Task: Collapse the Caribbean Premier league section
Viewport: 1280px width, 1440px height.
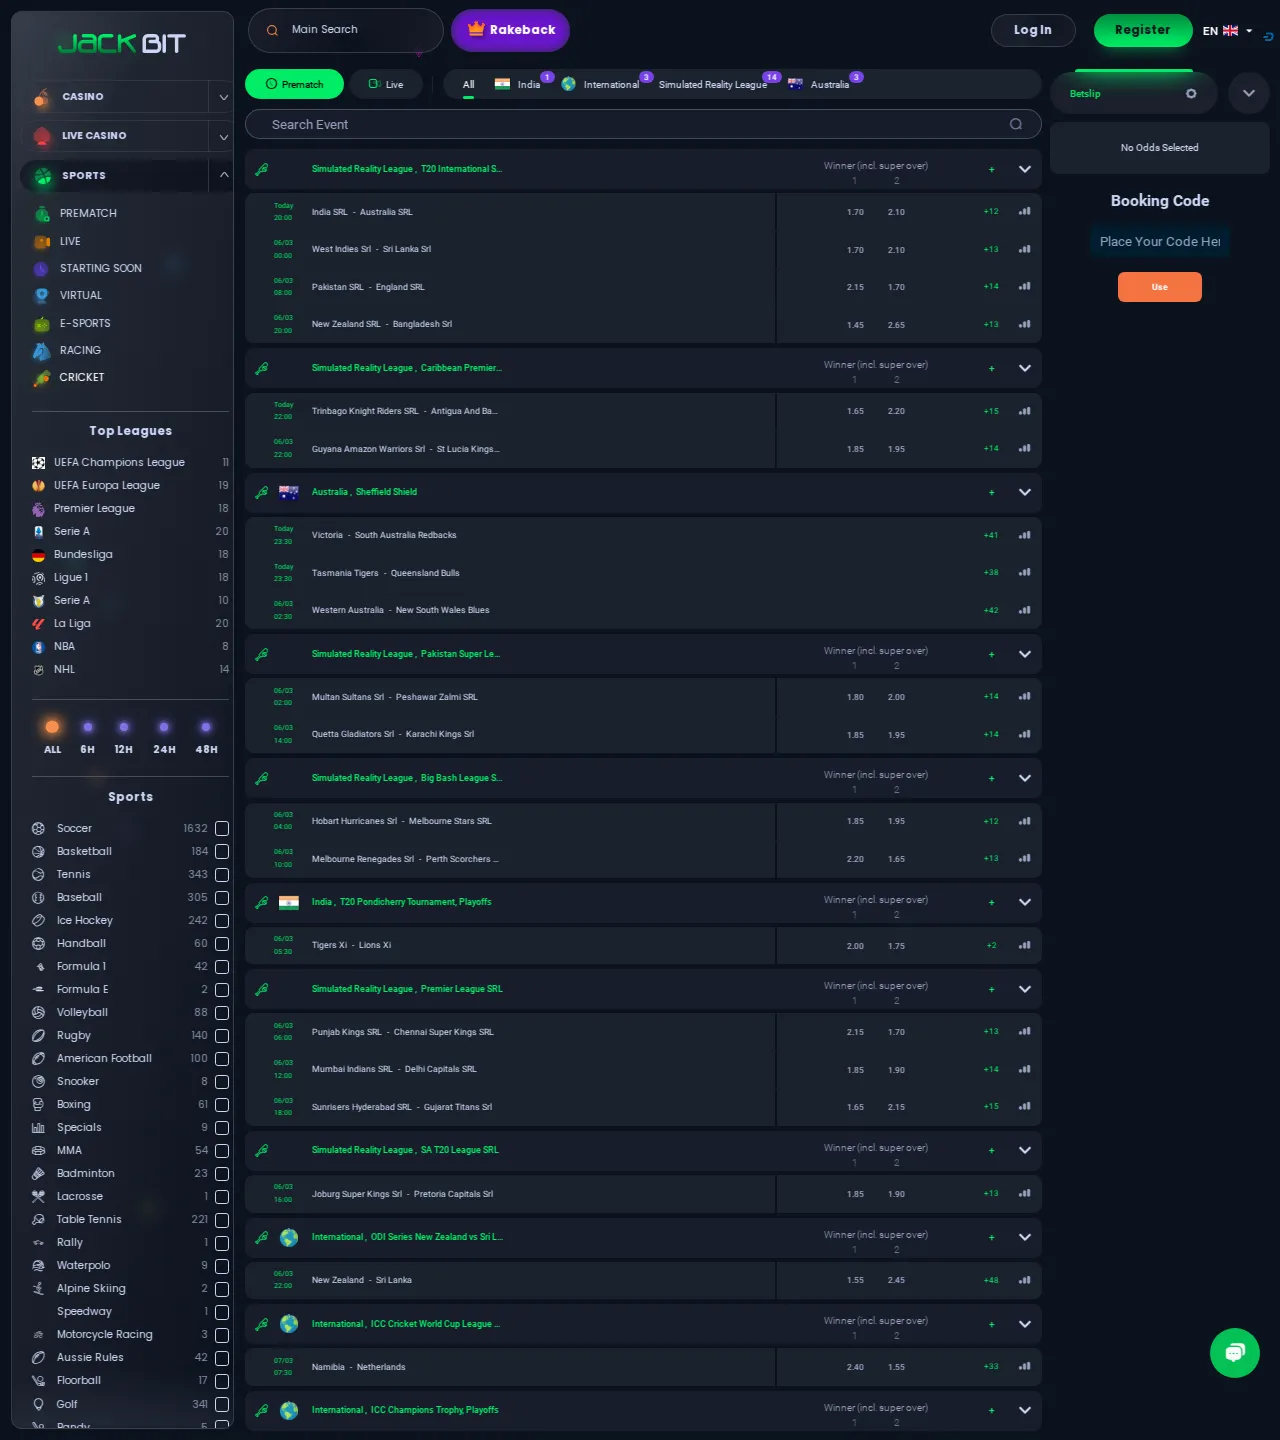Action: 1025,368
